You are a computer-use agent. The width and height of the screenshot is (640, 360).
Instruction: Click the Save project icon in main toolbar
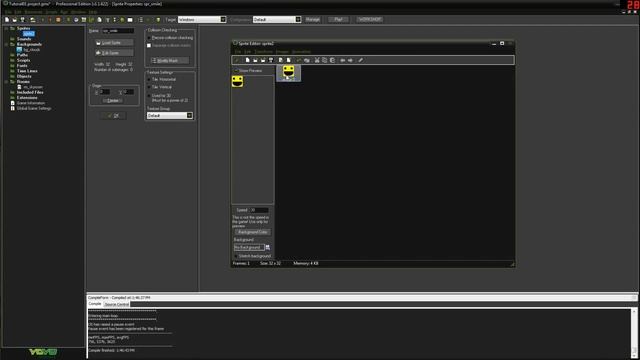[x=22, y=20]
